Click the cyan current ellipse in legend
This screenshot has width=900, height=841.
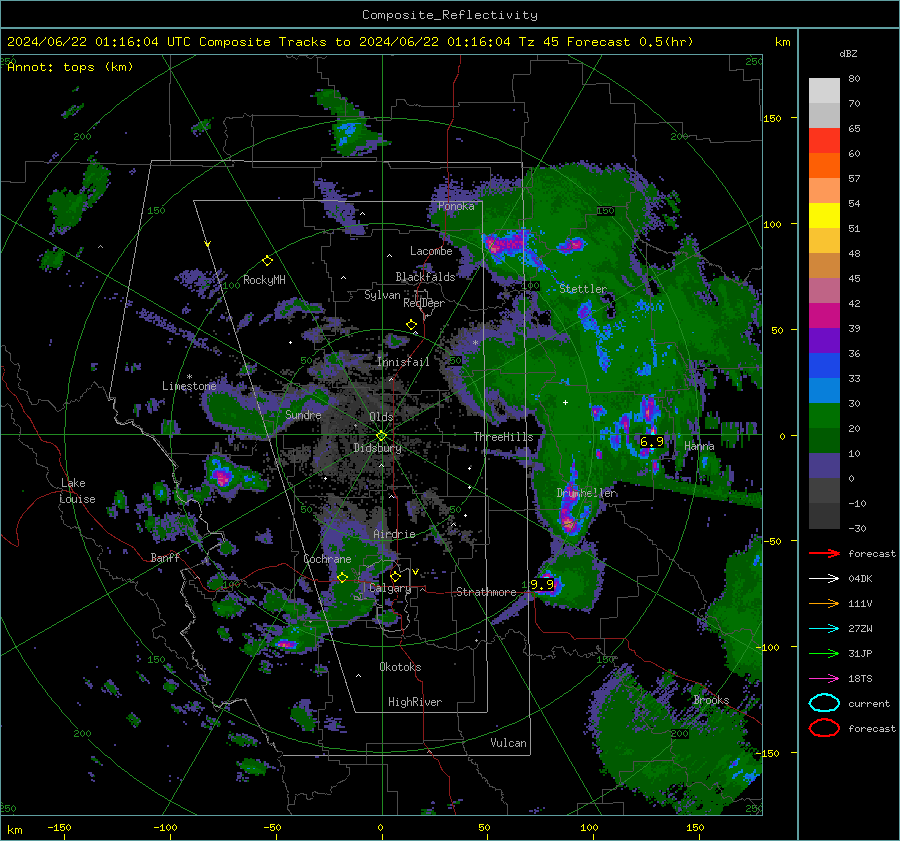coord(824,703)
